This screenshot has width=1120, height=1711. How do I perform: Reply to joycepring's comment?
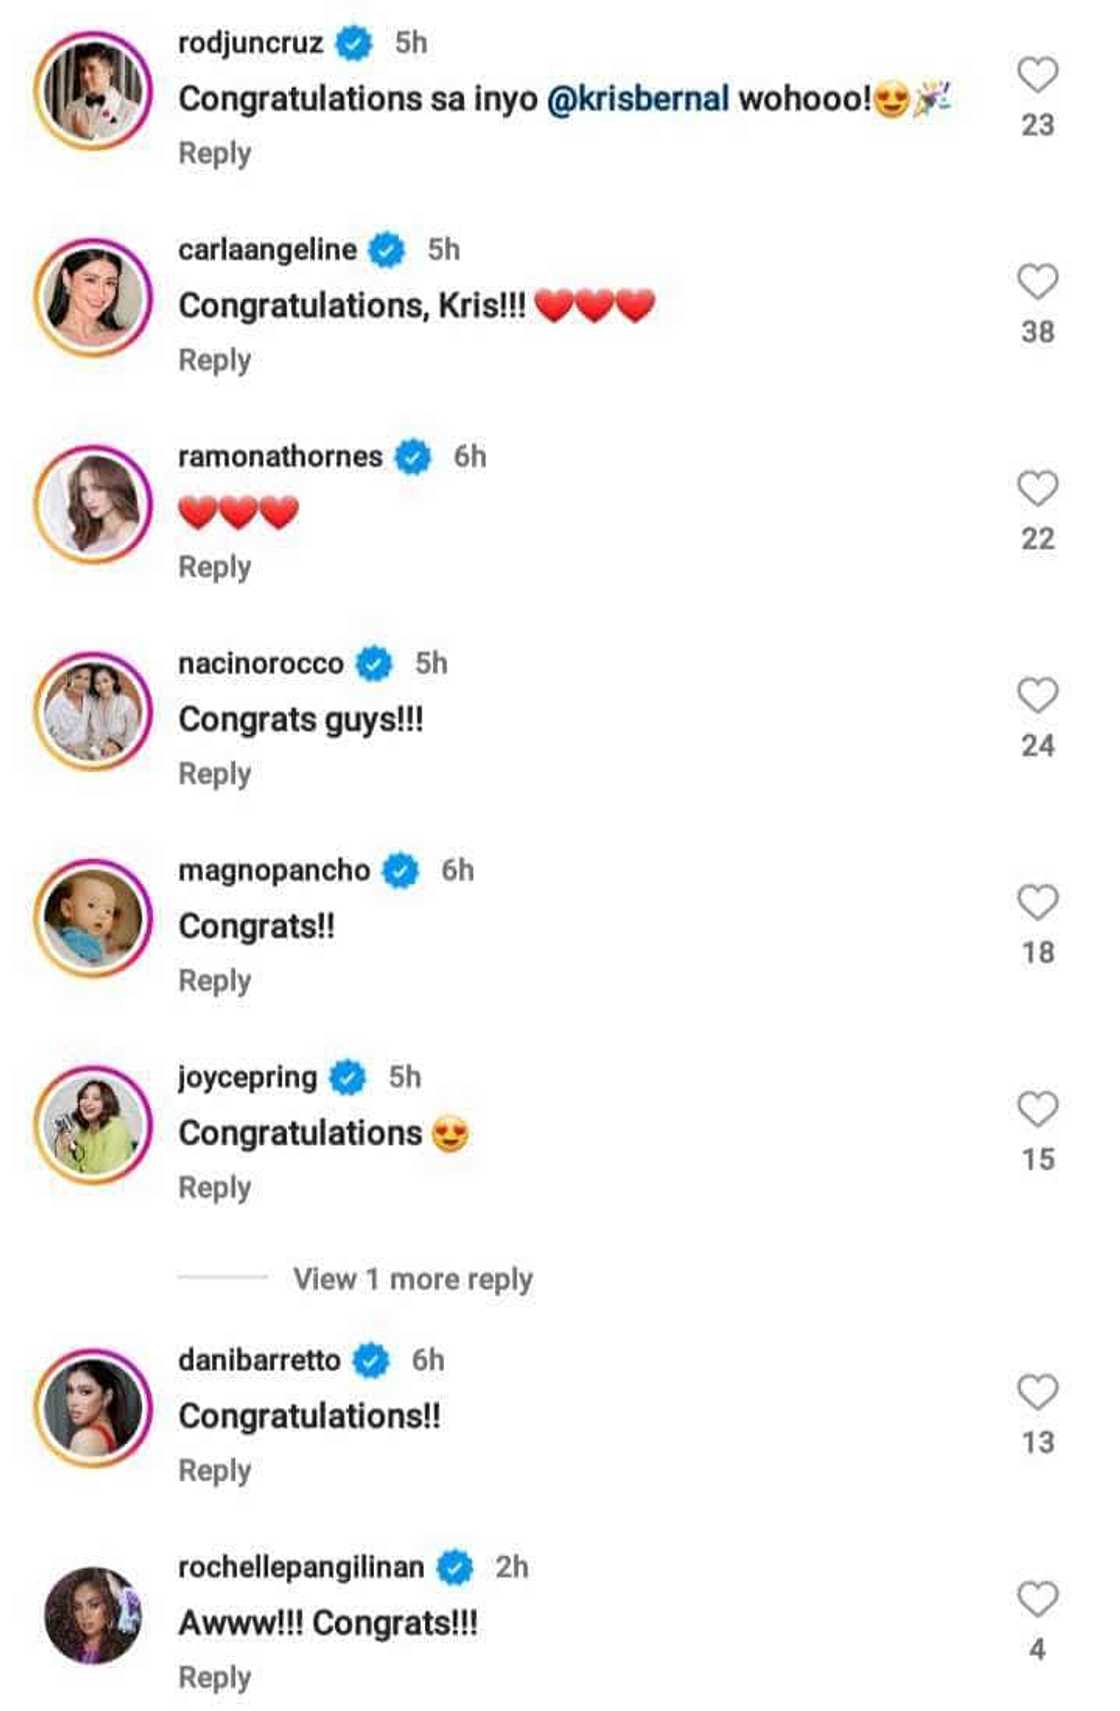(x=214, y=1188)
